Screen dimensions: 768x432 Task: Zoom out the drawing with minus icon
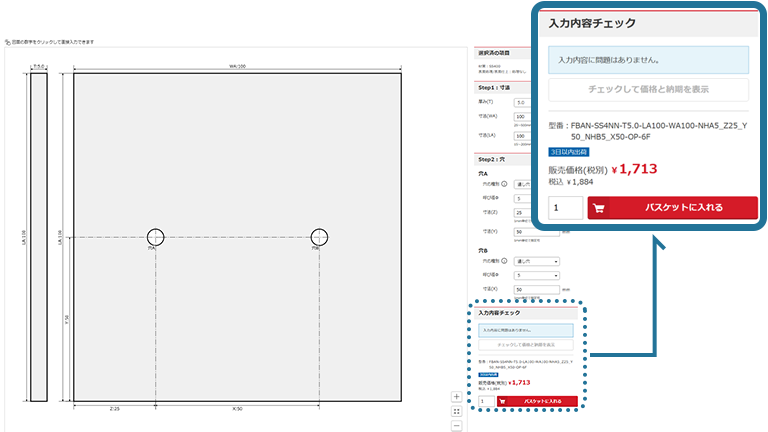click(456, 426)
